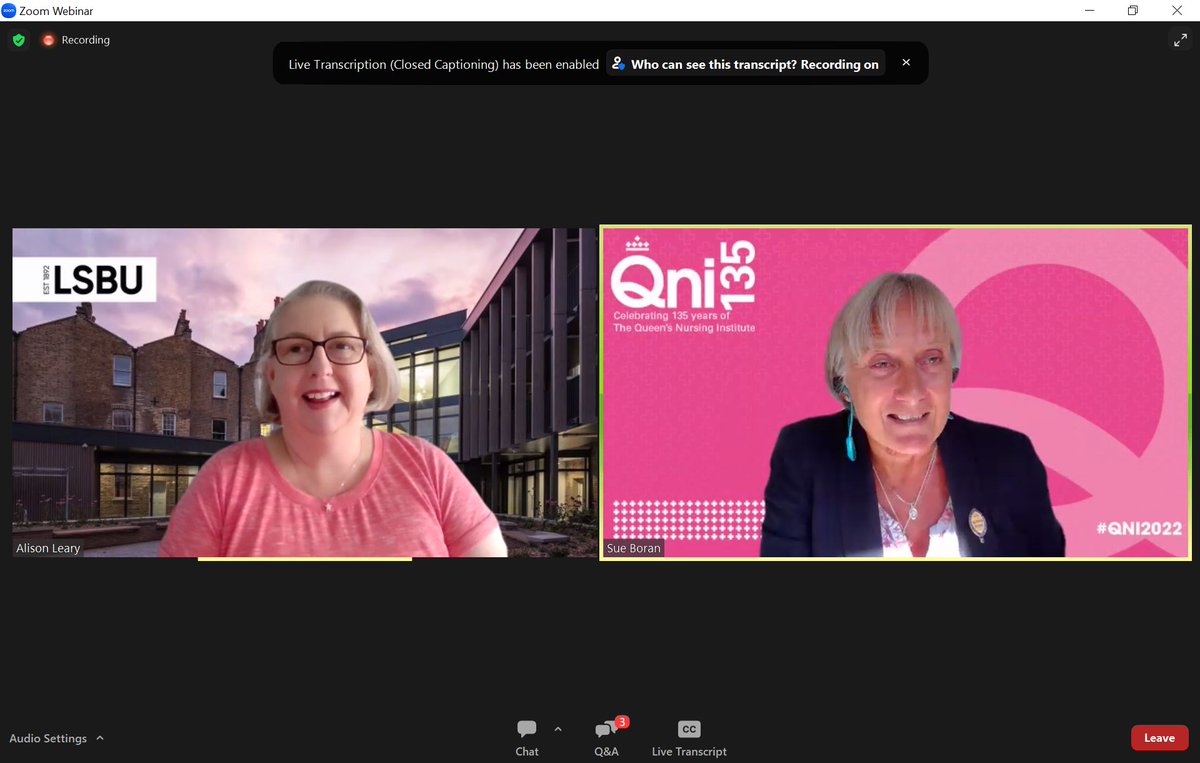The height and width of the screenshot is (763, 1200).
Task: Open the Q&A panel
Action: (606, 738)
